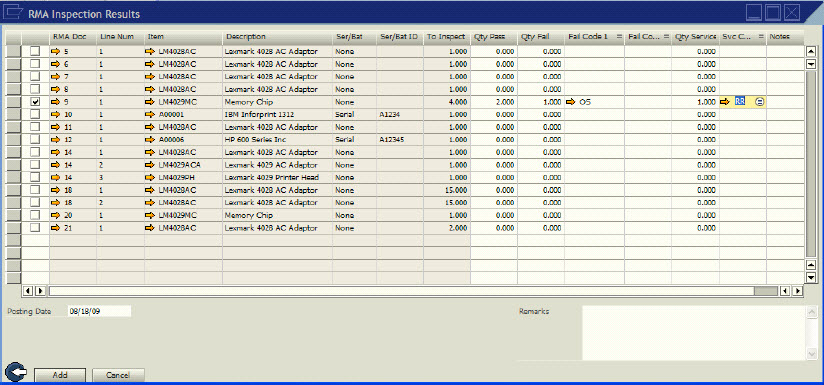
Task: Open link arrow for RMA Doc 18 line 1
Action: coord(56,190)
